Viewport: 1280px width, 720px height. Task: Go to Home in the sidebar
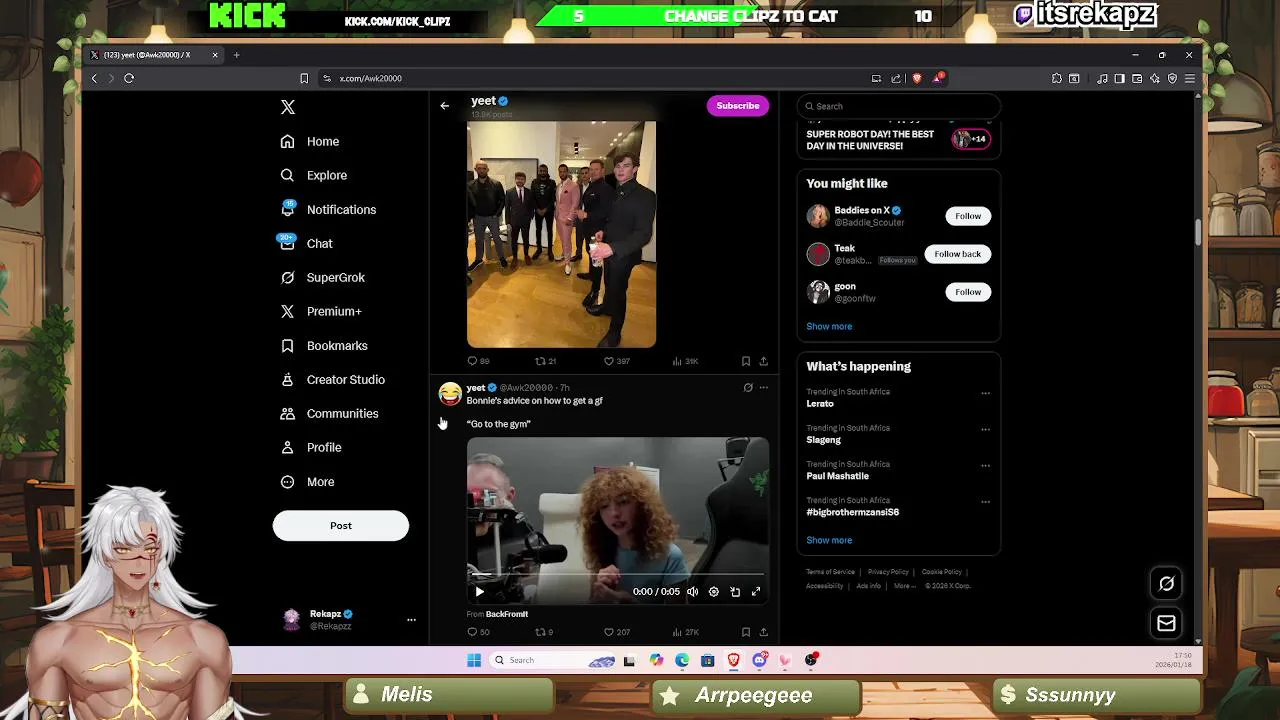coord(310,142)
